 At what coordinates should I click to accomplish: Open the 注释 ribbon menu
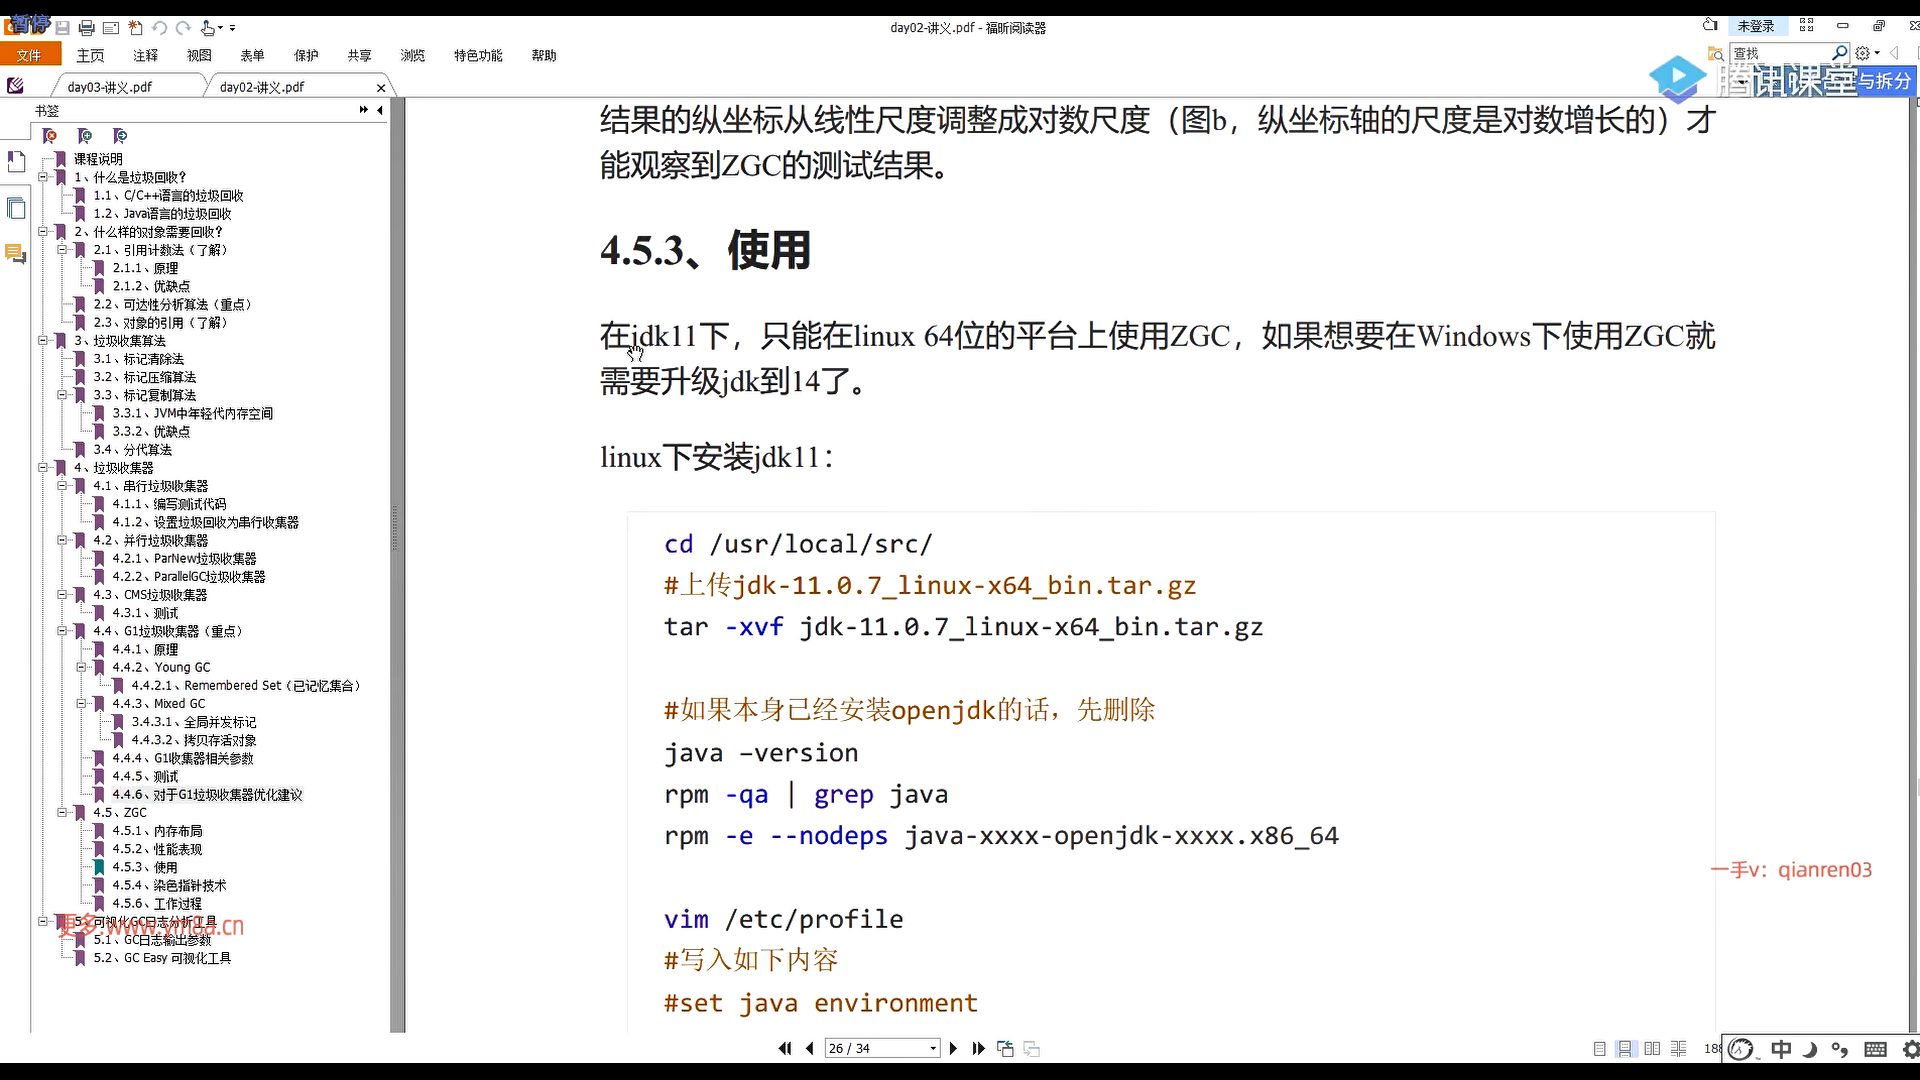[x=146, y=56]
